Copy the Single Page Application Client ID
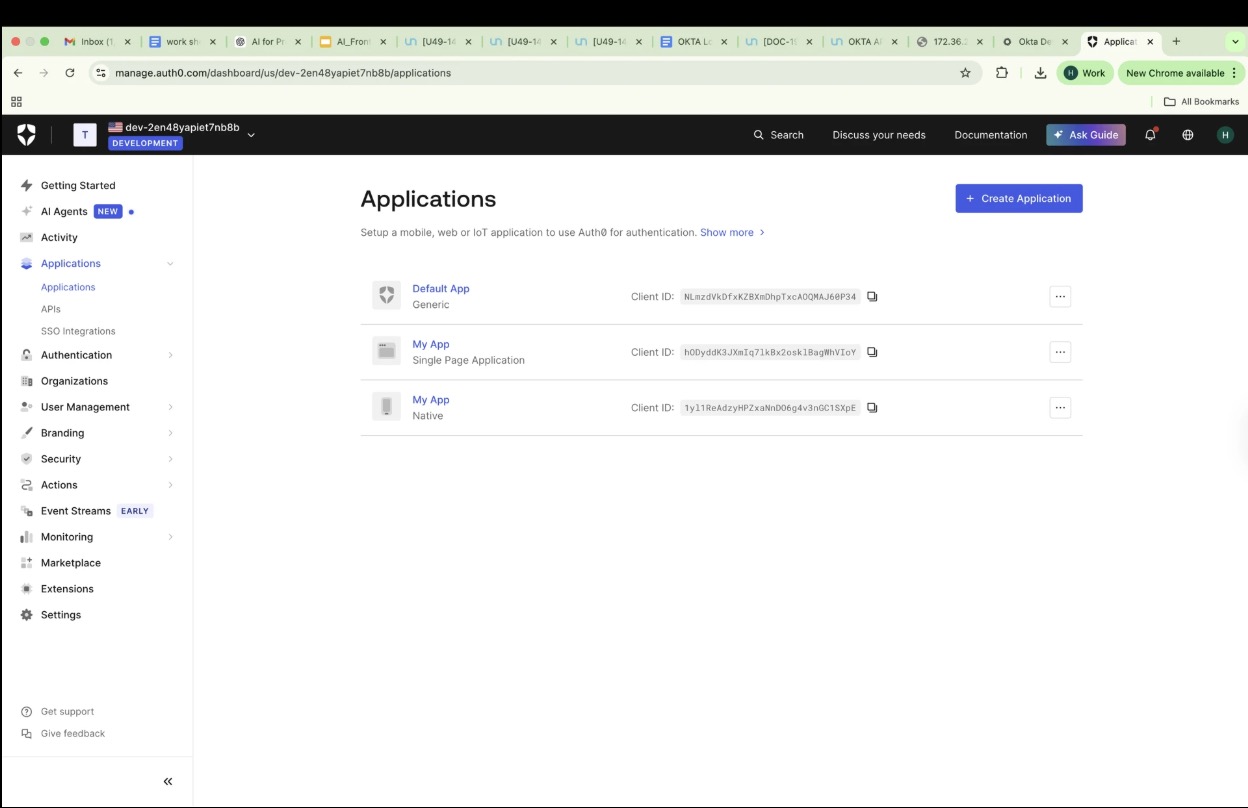1248x808 pixels. pyautogui.click(x=872, y=351)
